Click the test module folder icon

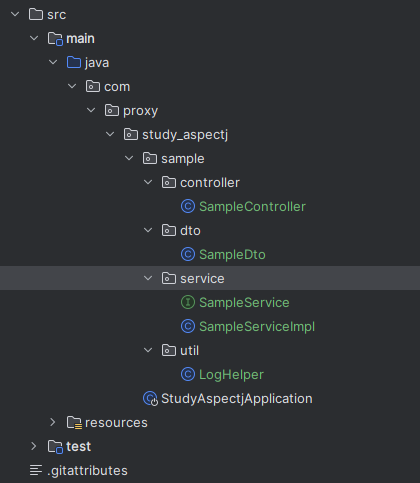[55, 447]
